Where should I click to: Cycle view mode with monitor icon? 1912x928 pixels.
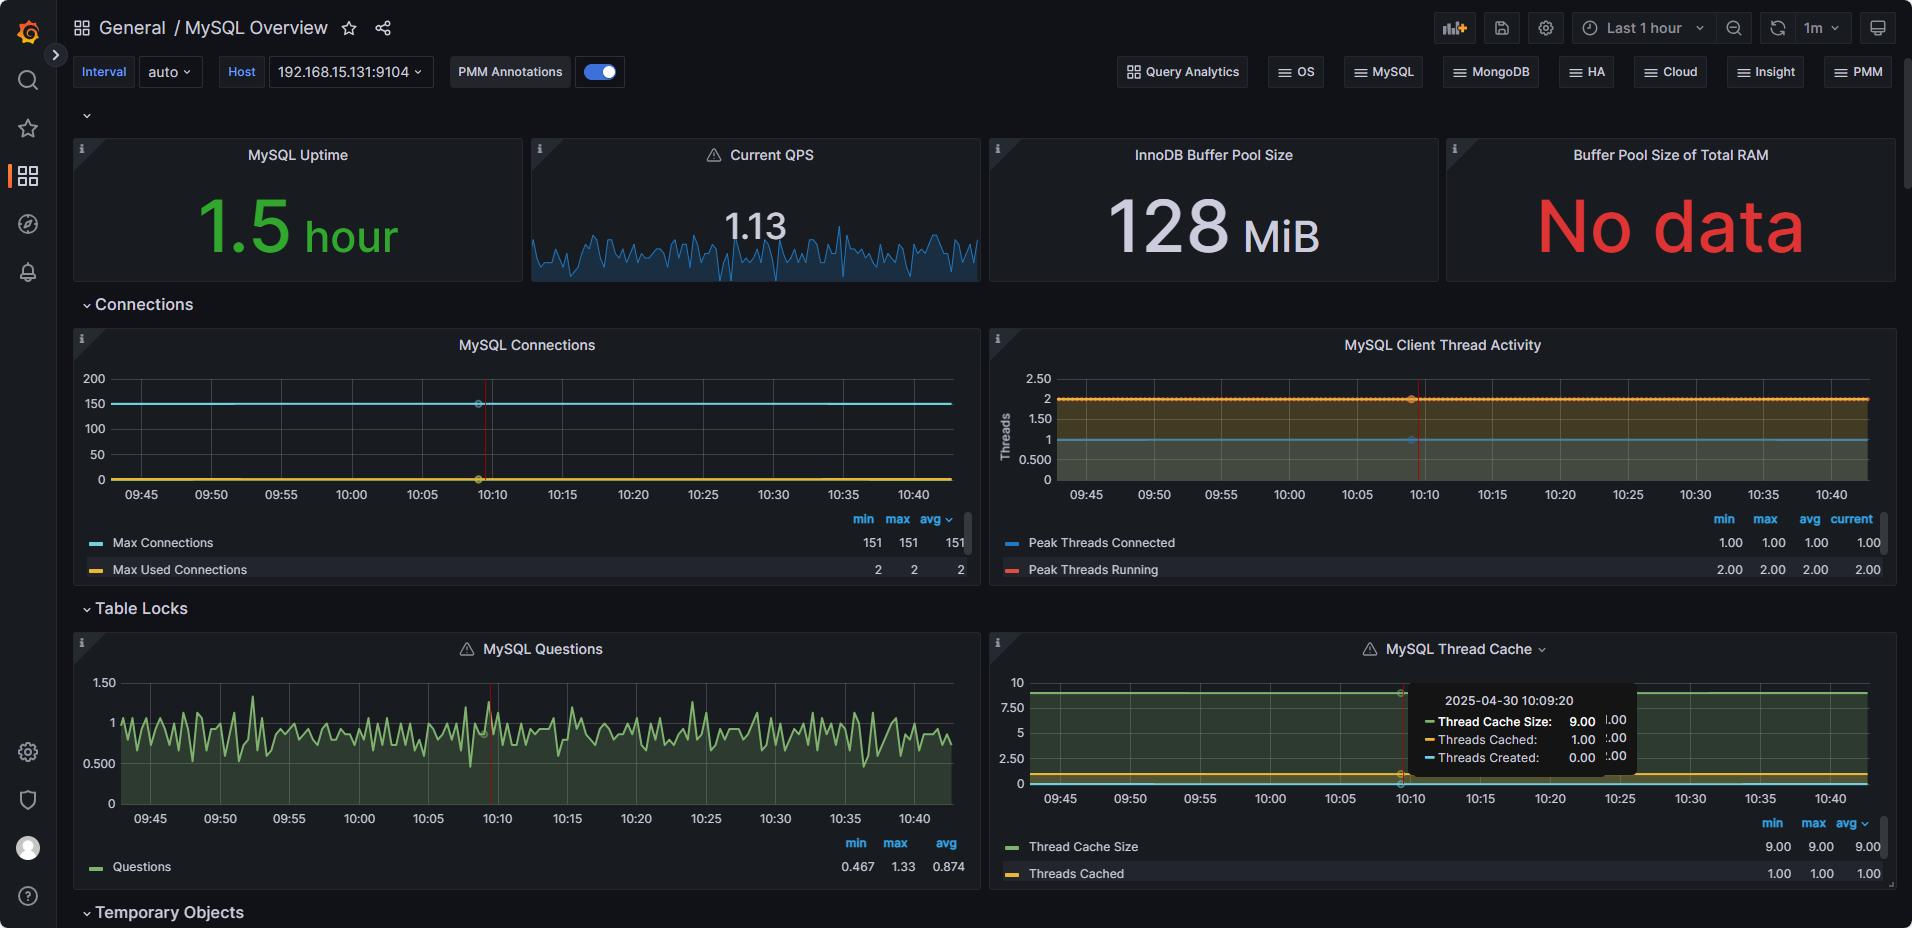[1878, 28]
